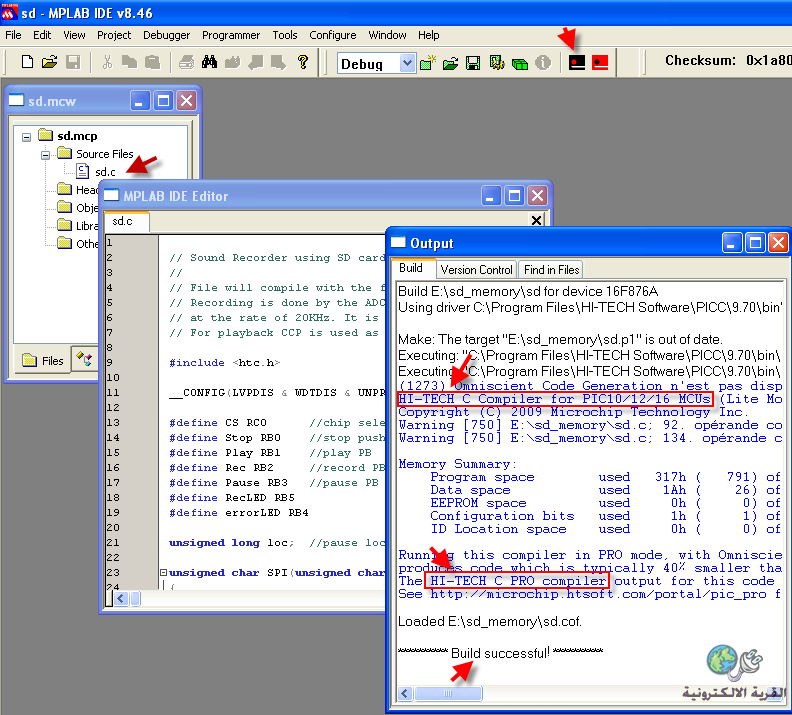
Task: Click the Cut scissors icon
Action: click(107, 62)
